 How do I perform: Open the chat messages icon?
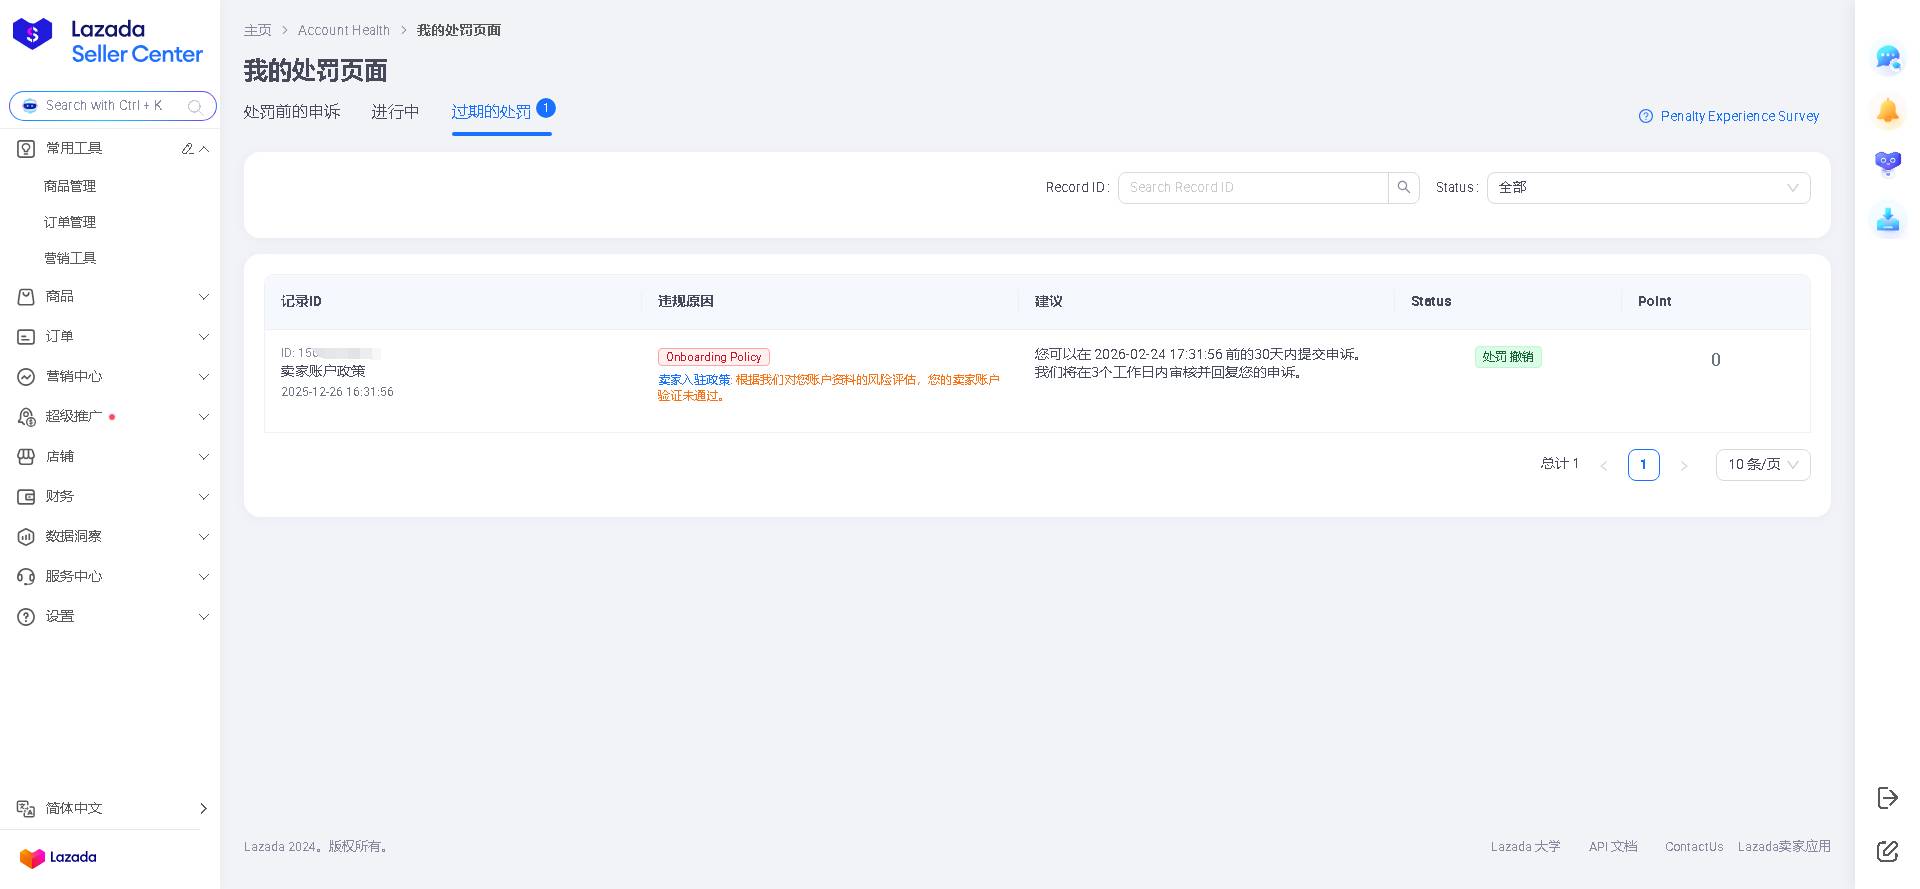[x=1888, y=58]
